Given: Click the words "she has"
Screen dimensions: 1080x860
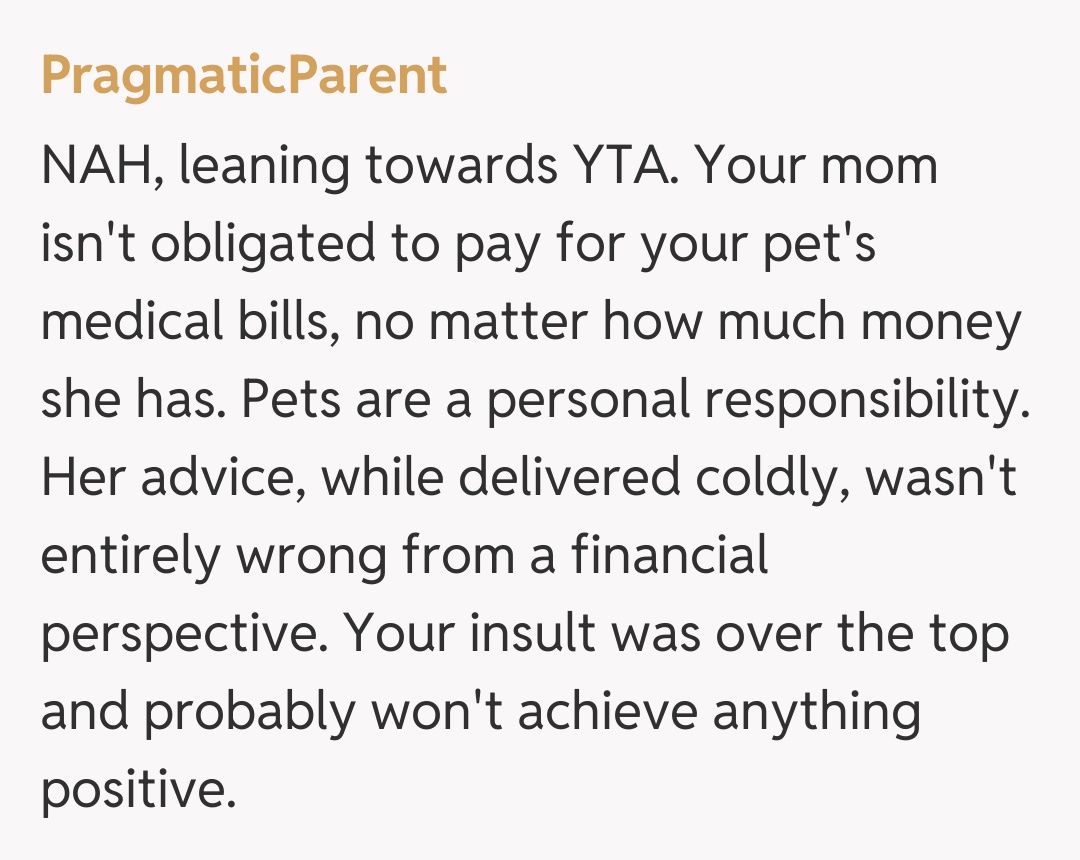Looking at the screenshot, I should 130,401.
